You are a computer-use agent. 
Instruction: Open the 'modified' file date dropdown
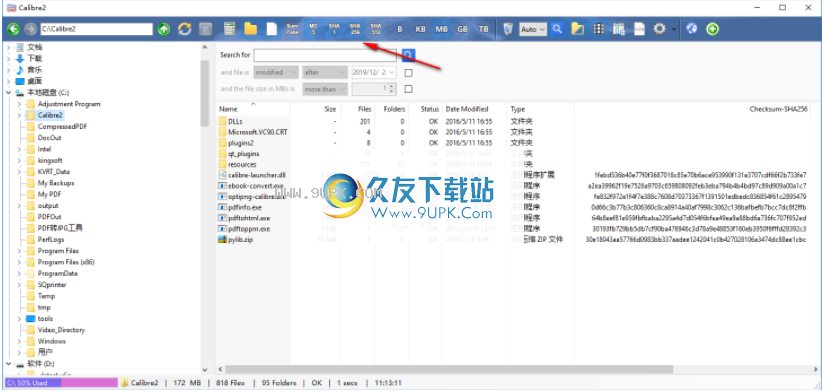[276, 72]
